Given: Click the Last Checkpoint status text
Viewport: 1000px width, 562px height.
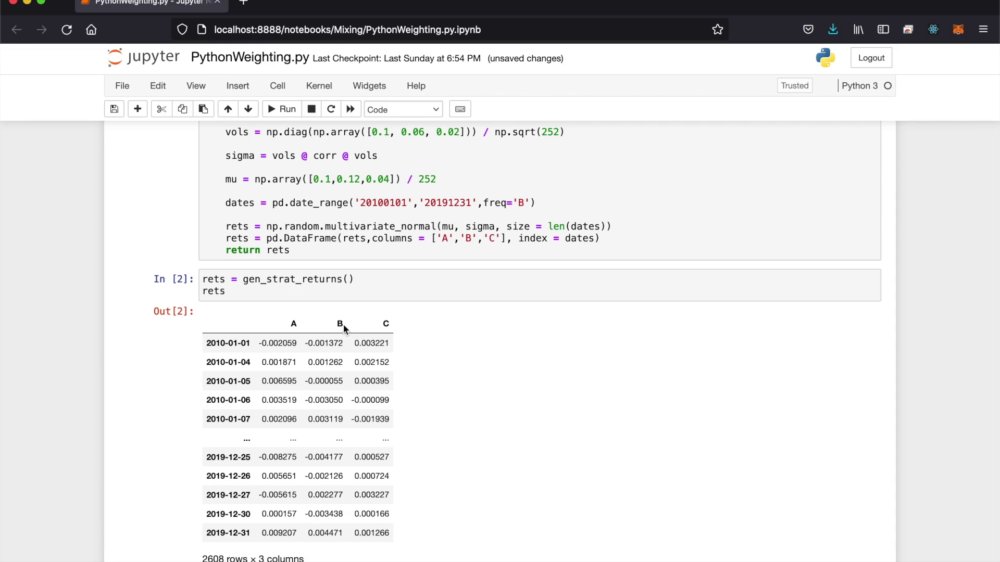Looking at the screenshot, I should [x=396, y=59].
